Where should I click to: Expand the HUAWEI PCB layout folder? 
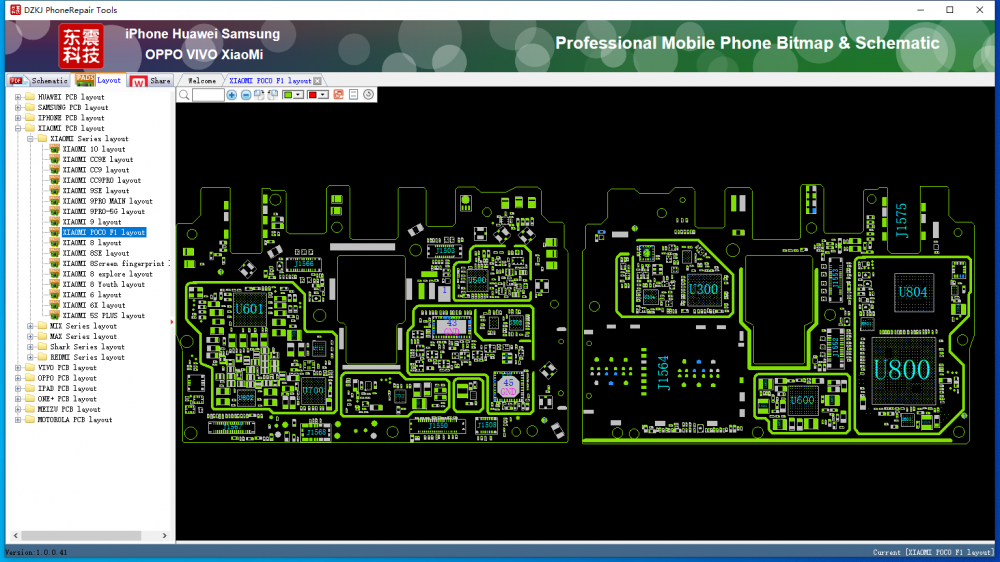(18, 97)
